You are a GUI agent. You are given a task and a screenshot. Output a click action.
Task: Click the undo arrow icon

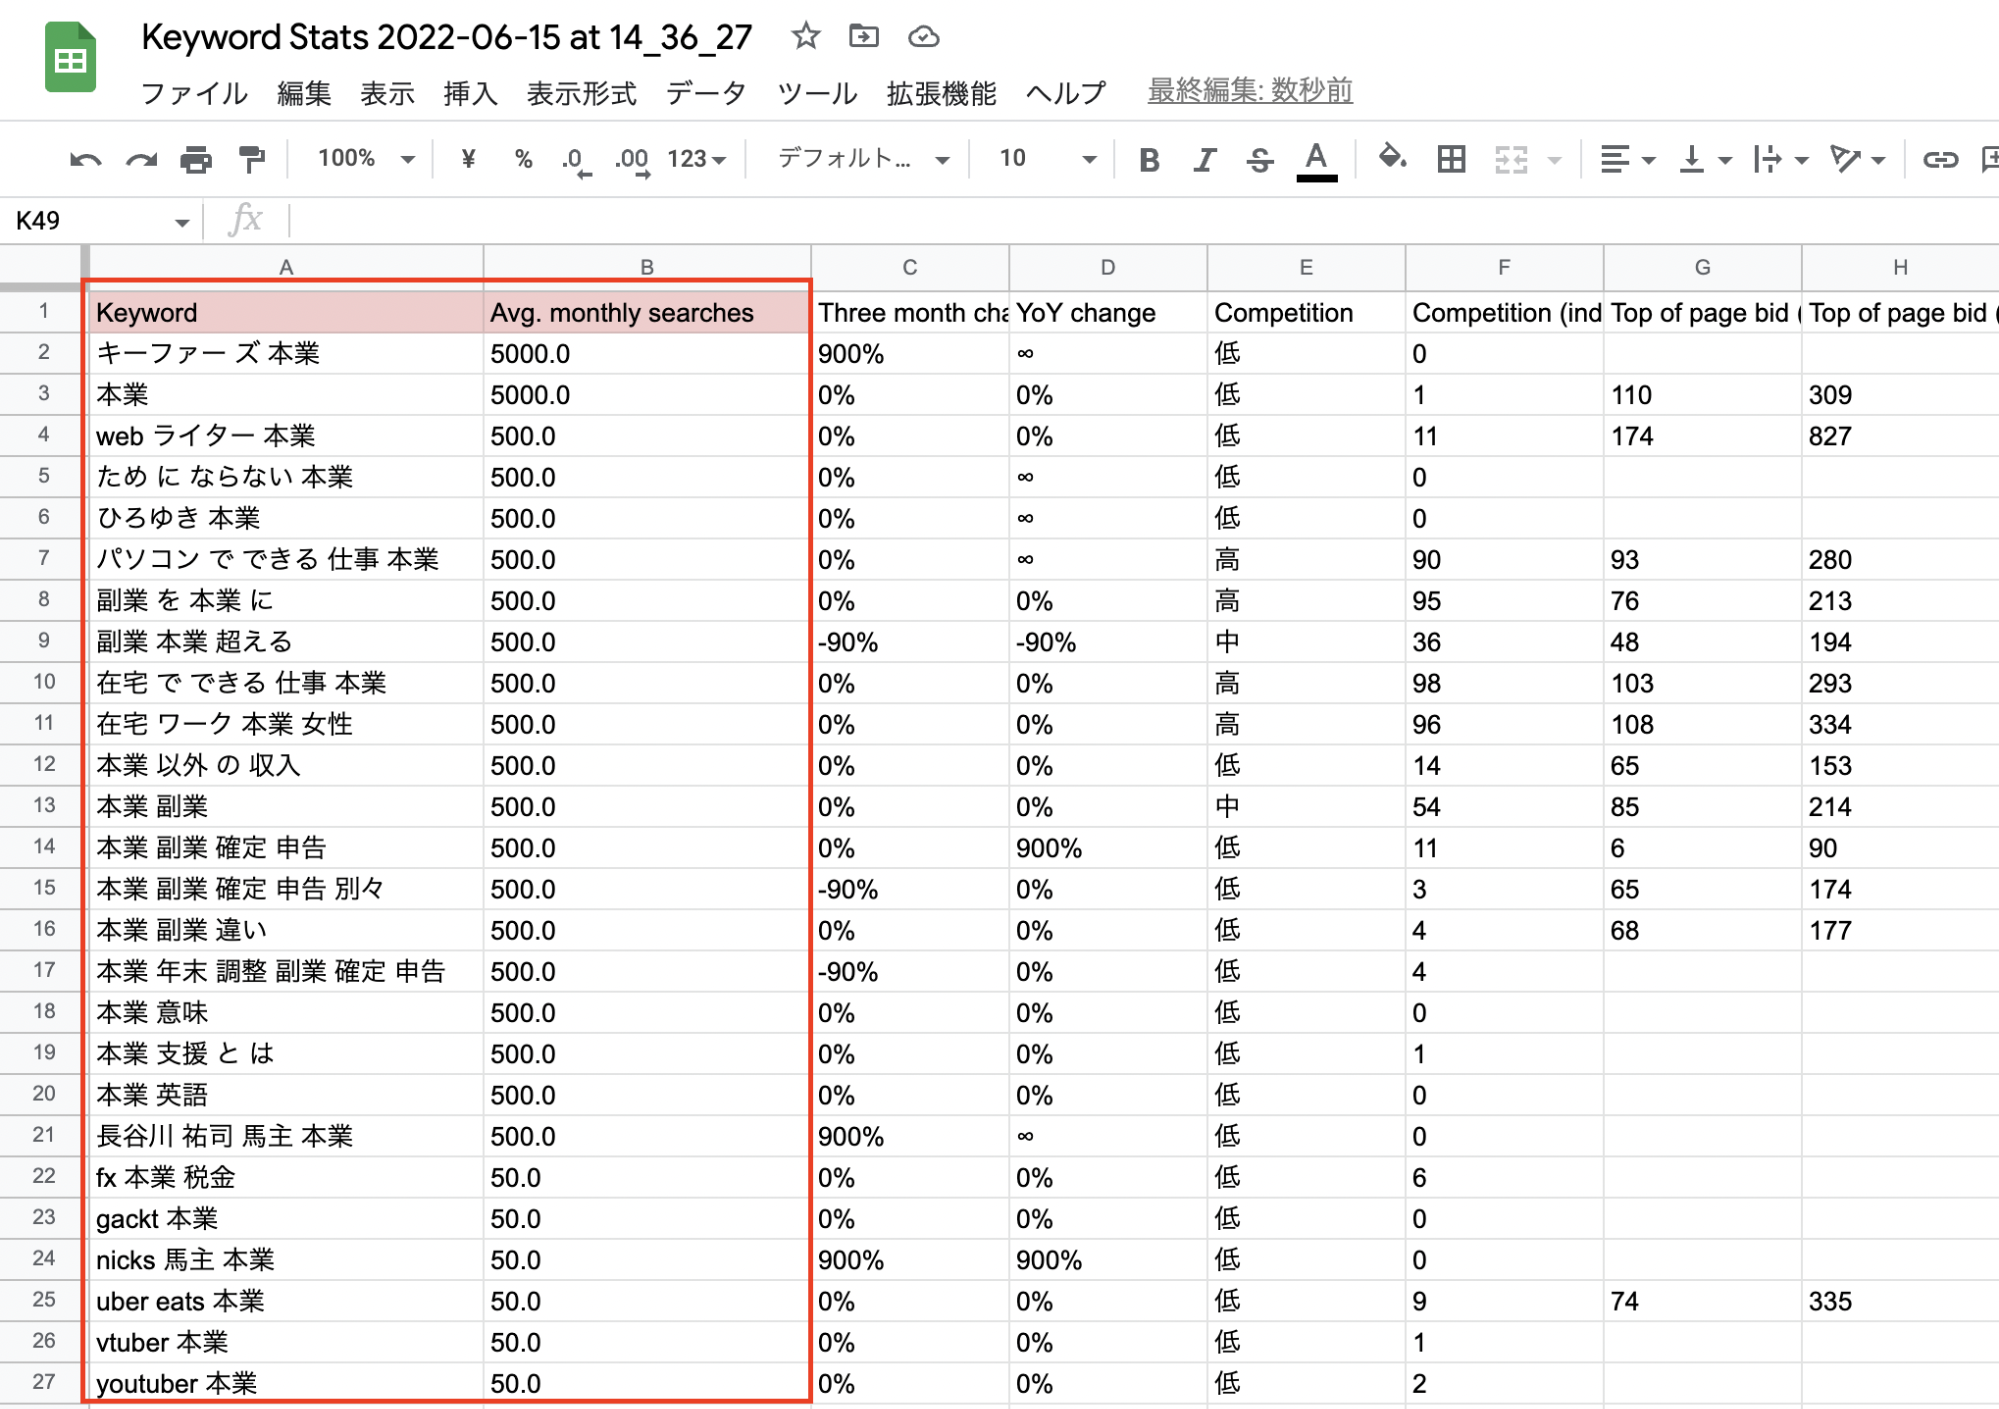point(85,160)
